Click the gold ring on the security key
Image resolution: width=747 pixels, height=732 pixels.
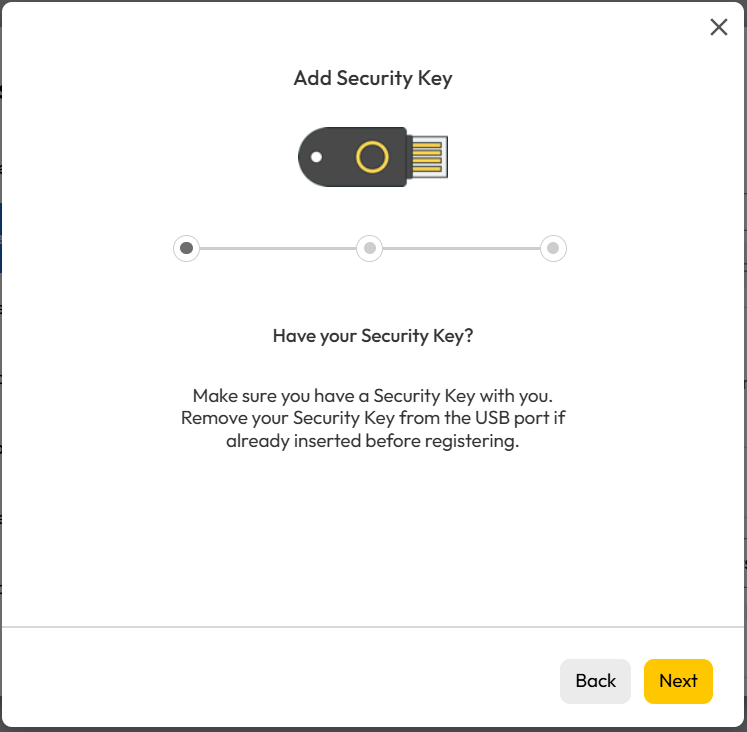372,157
